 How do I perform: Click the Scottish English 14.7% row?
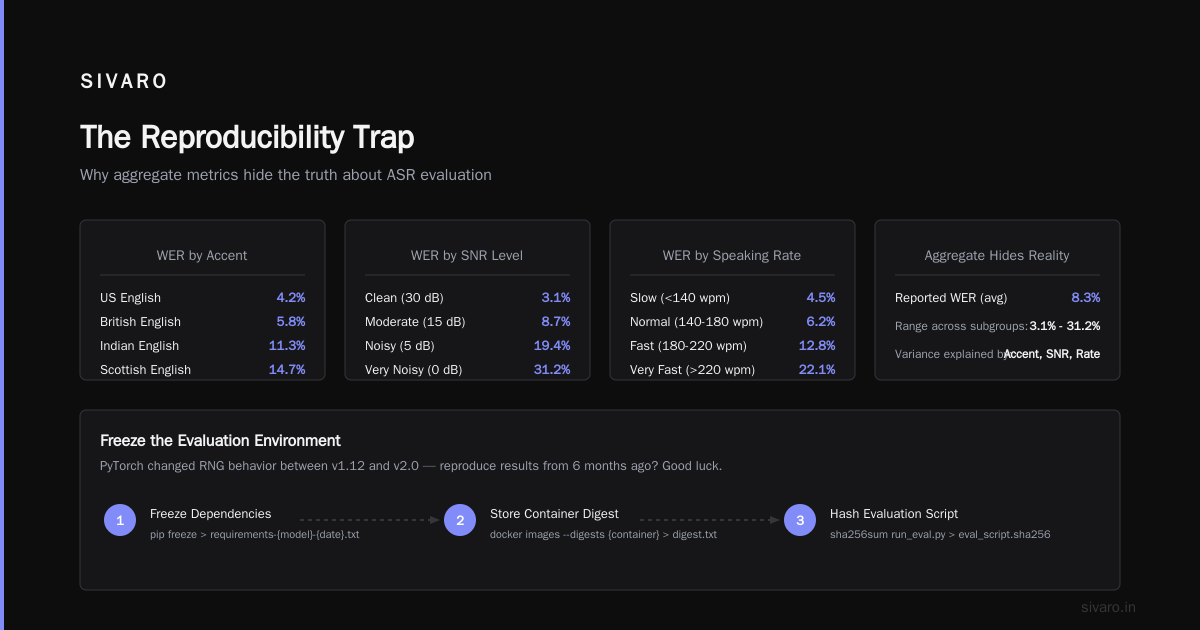point(202,369)
